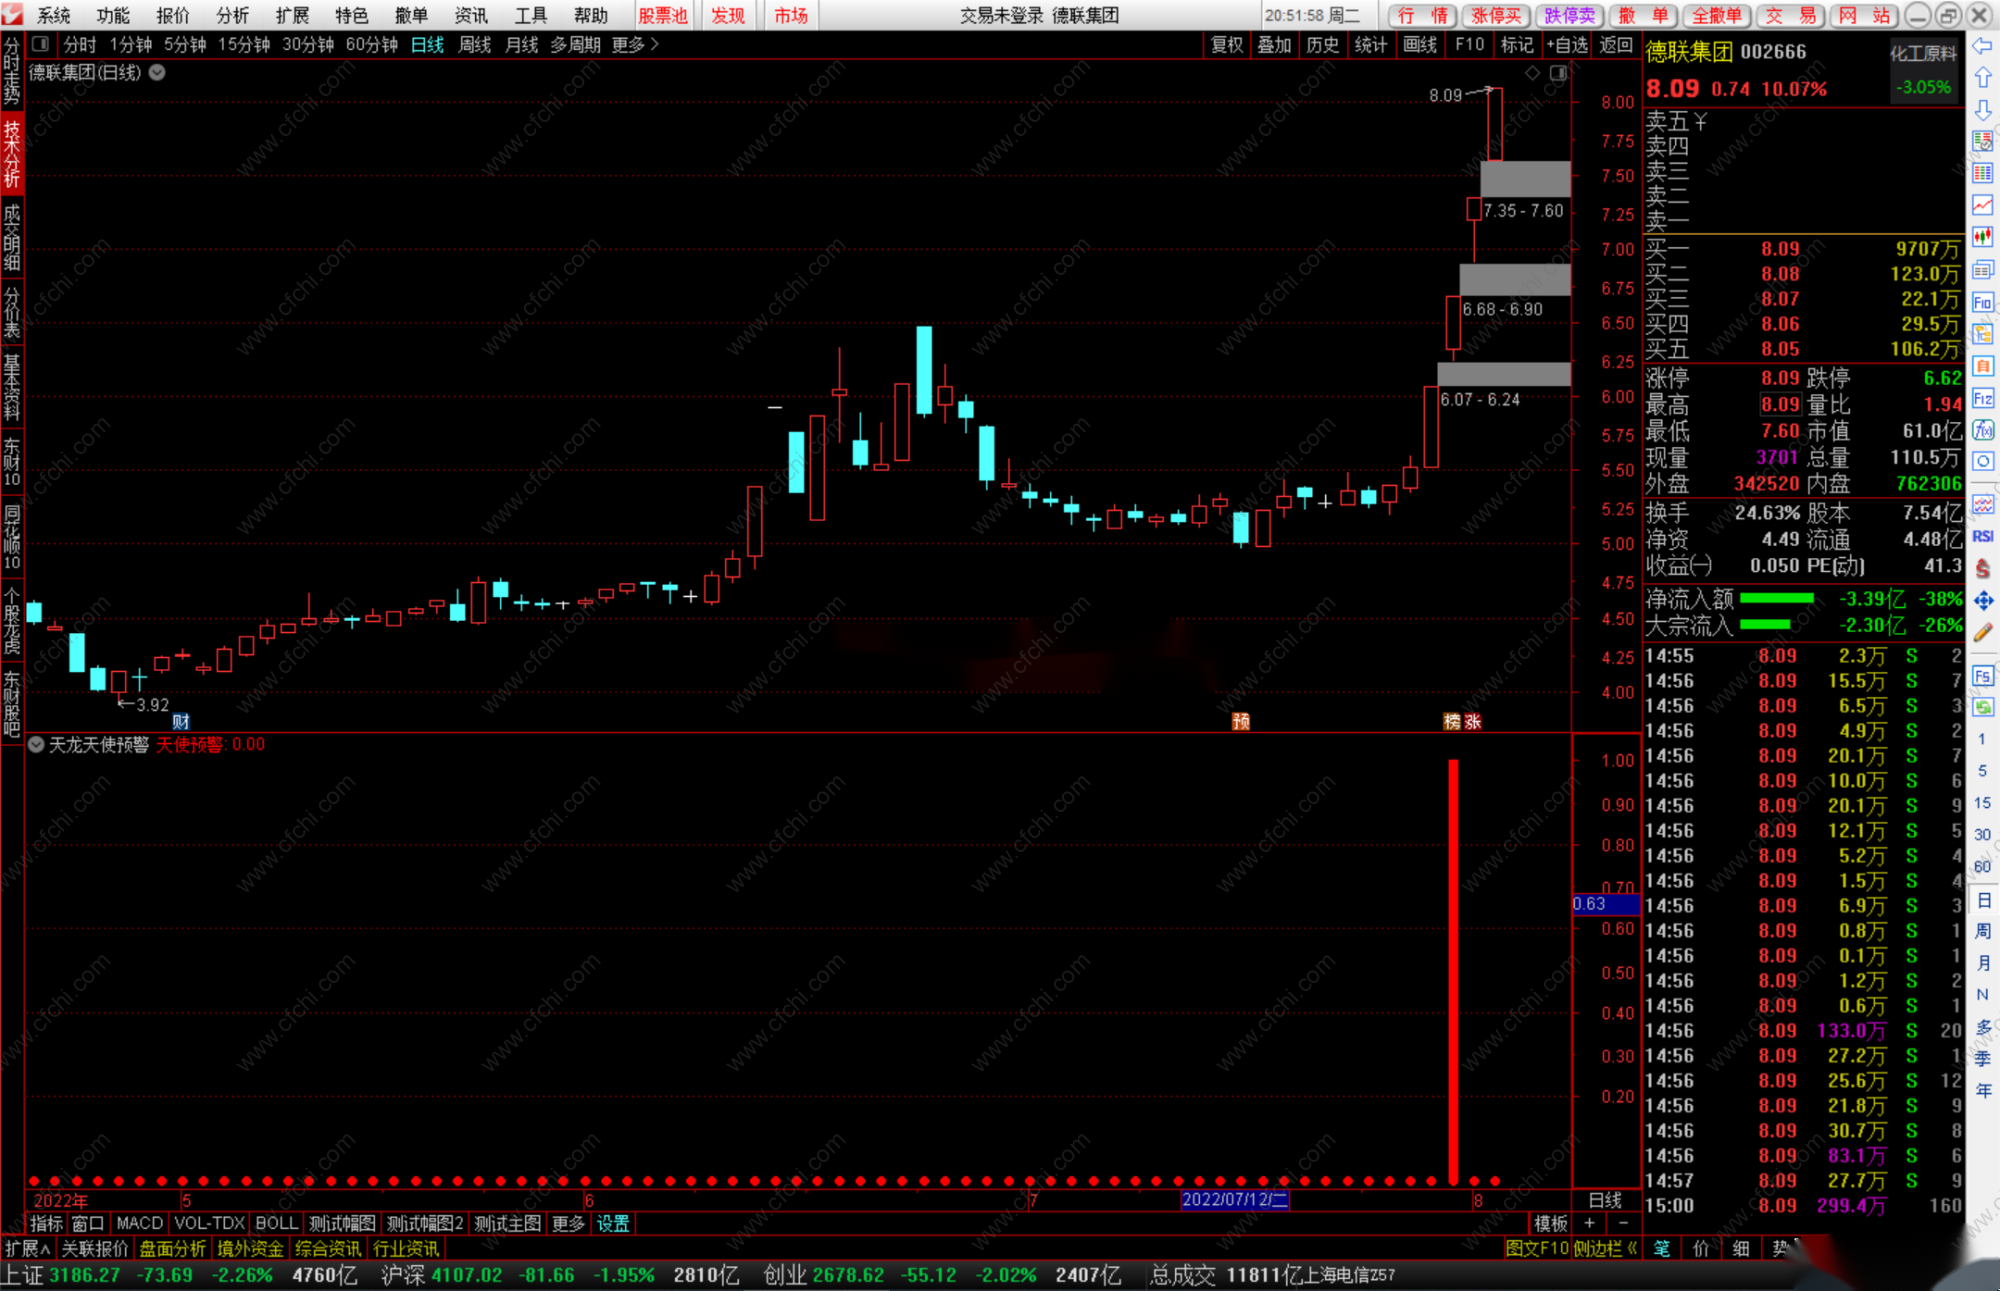Click the +自选 add to watchlist button
This screenshot has width=2000, height=1291.
pyautogui.click(x=1566, y=44)
